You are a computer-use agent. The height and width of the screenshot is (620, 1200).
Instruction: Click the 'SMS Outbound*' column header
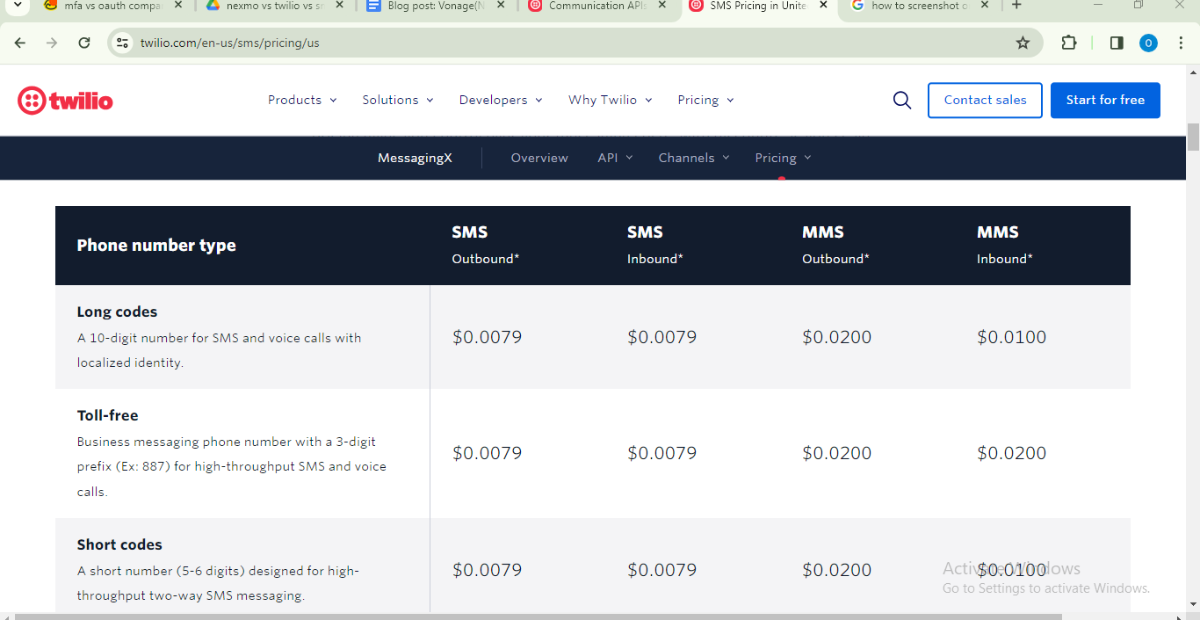pyautogui.click(x=485, y=245)
